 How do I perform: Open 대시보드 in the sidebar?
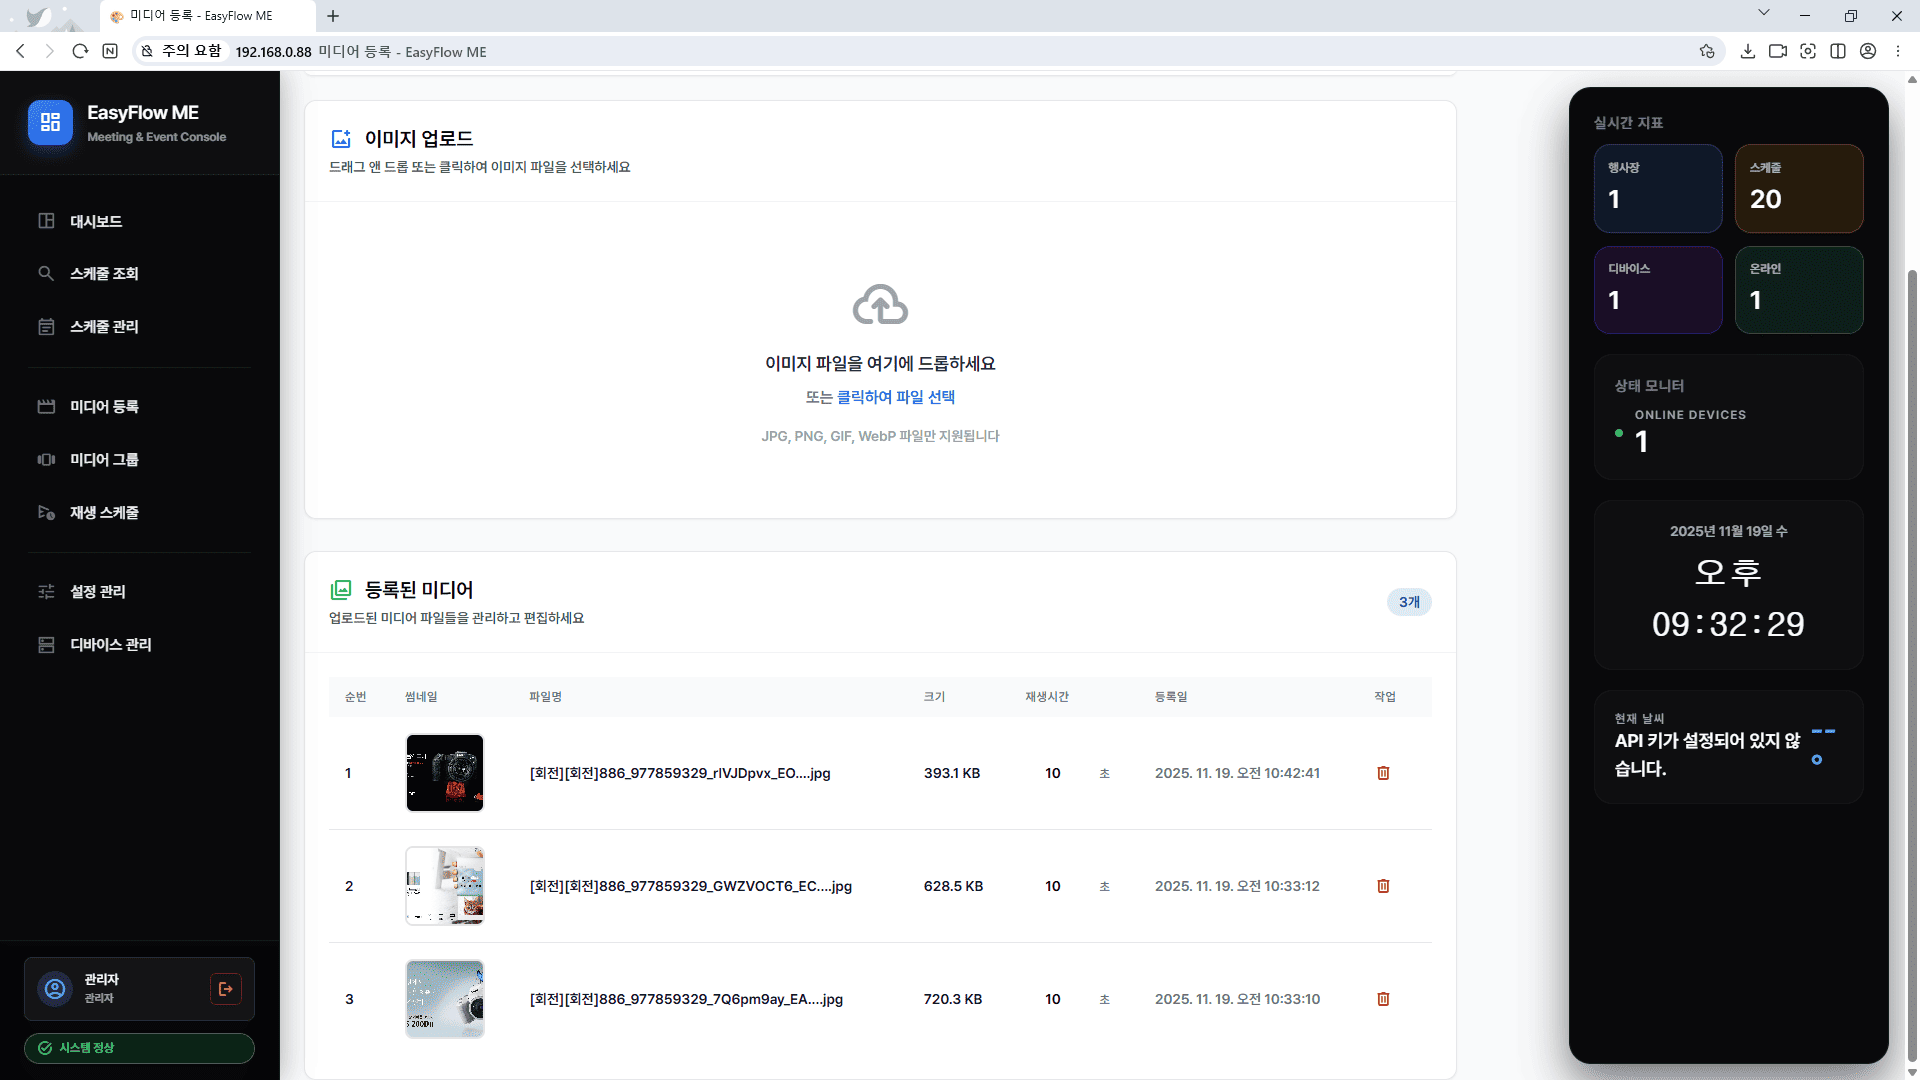[x=96, y=221]
